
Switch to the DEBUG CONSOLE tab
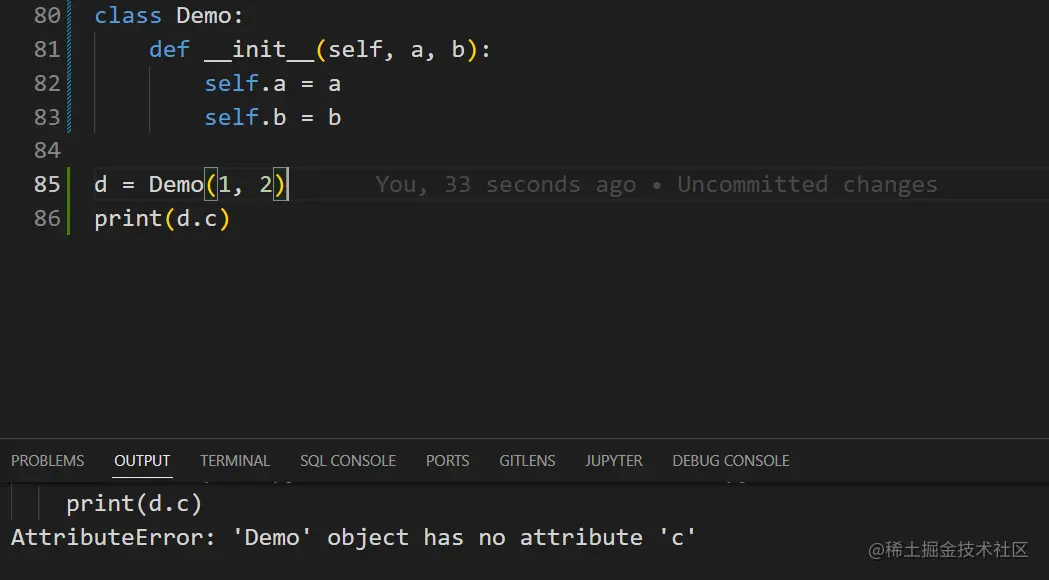pos(731,461)
